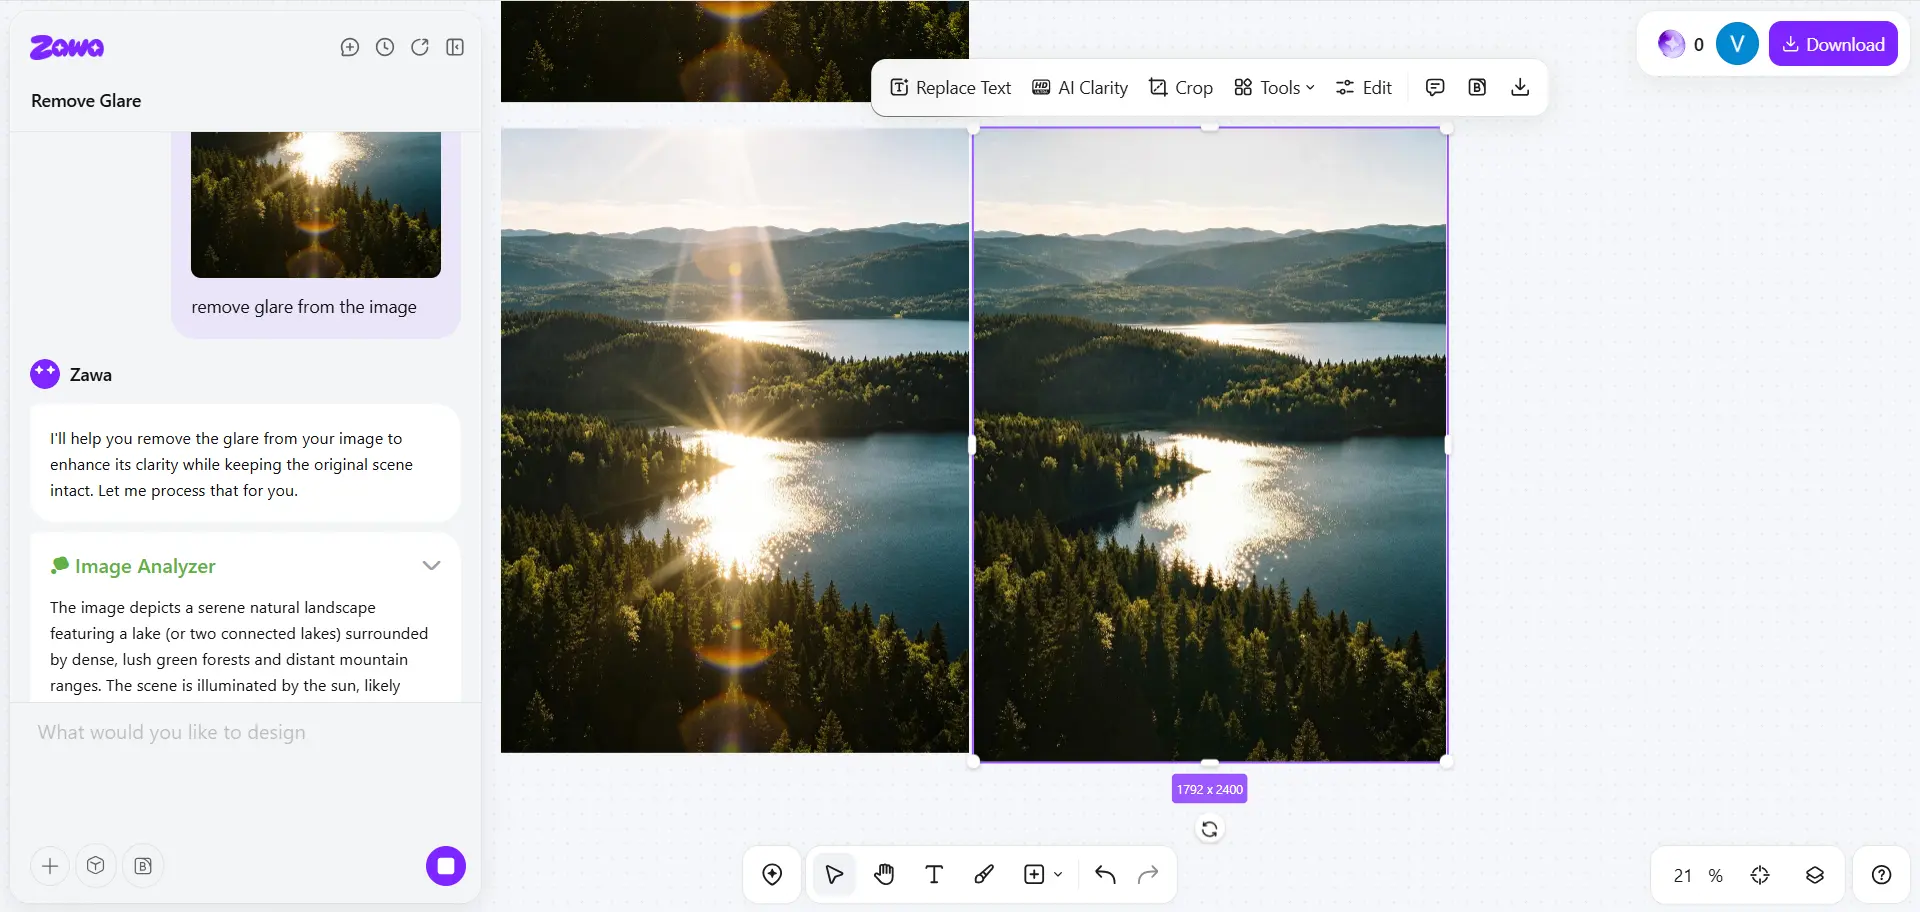Focus the 'What would you like to design' field

(x=245, y=733)
